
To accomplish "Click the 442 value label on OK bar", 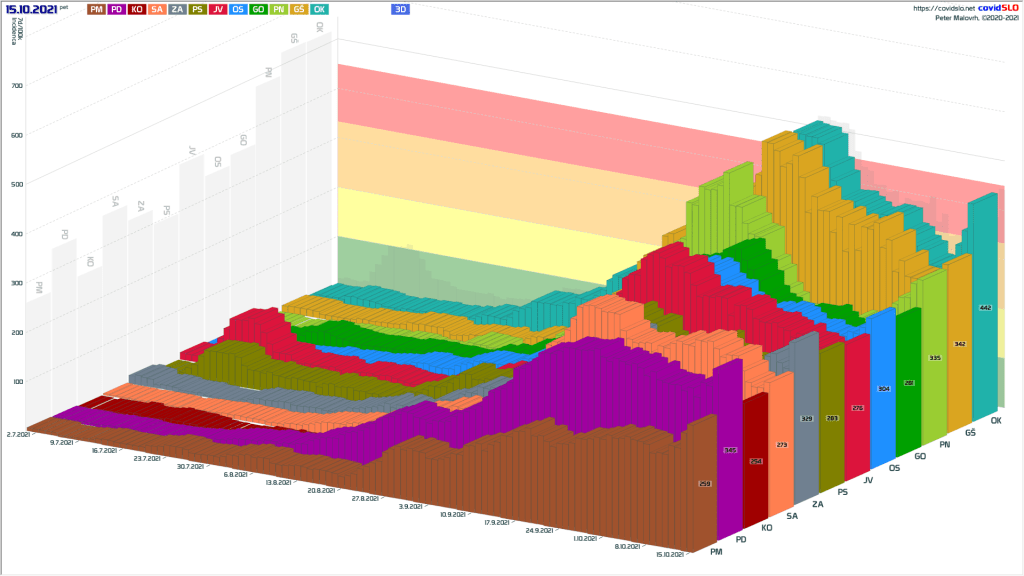I will [986, 308].
